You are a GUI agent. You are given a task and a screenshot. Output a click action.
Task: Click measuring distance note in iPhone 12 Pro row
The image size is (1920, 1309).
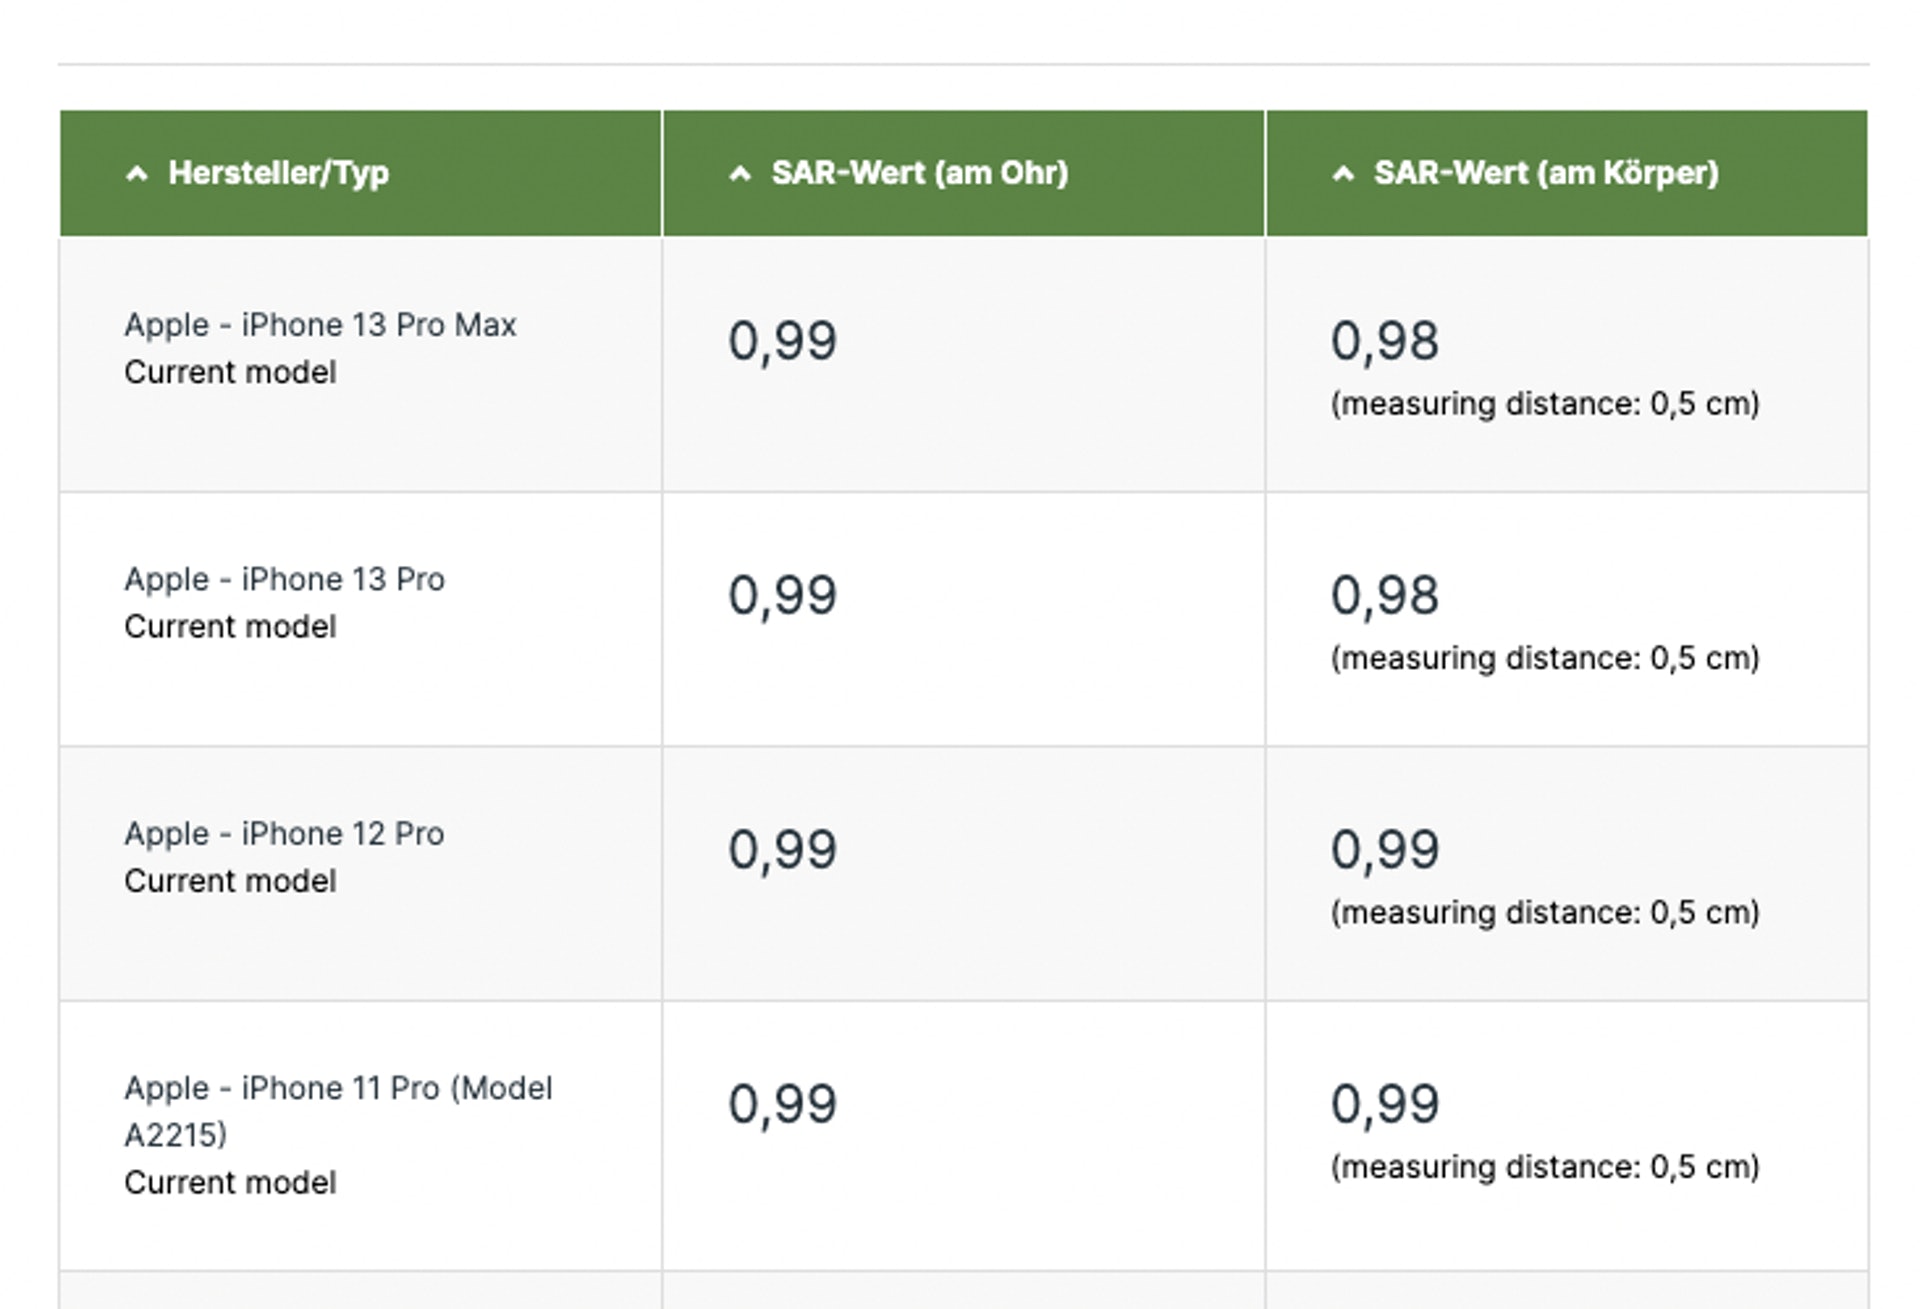pos(1545,913)
